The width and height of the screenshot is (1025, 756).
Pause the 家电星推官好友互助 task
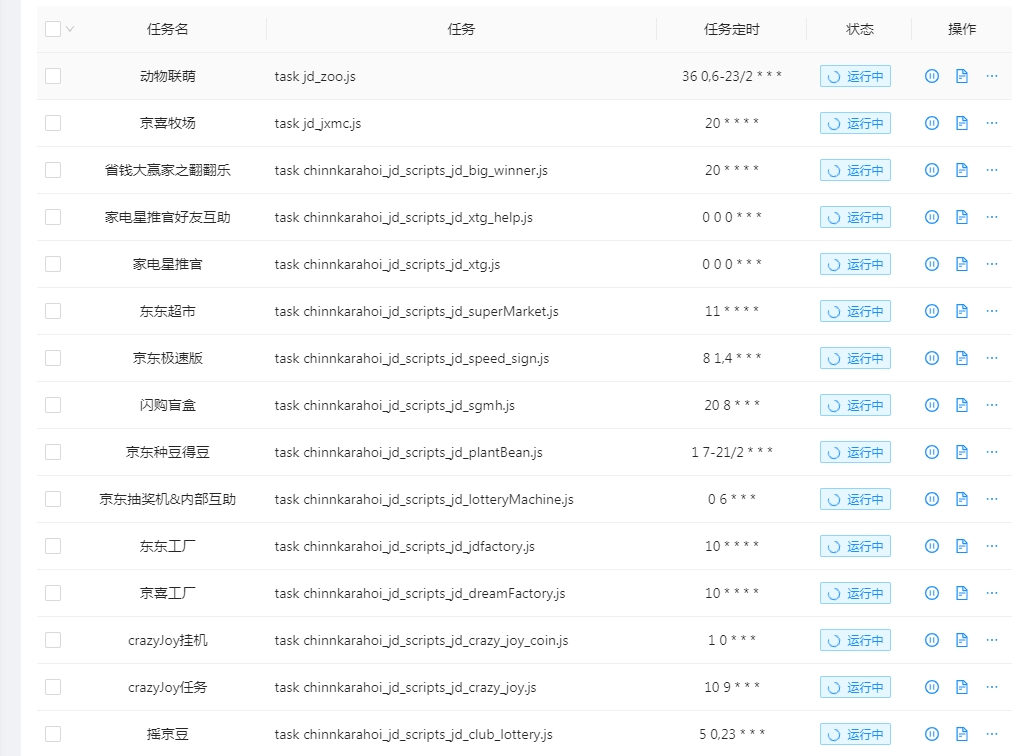point(931,217)
